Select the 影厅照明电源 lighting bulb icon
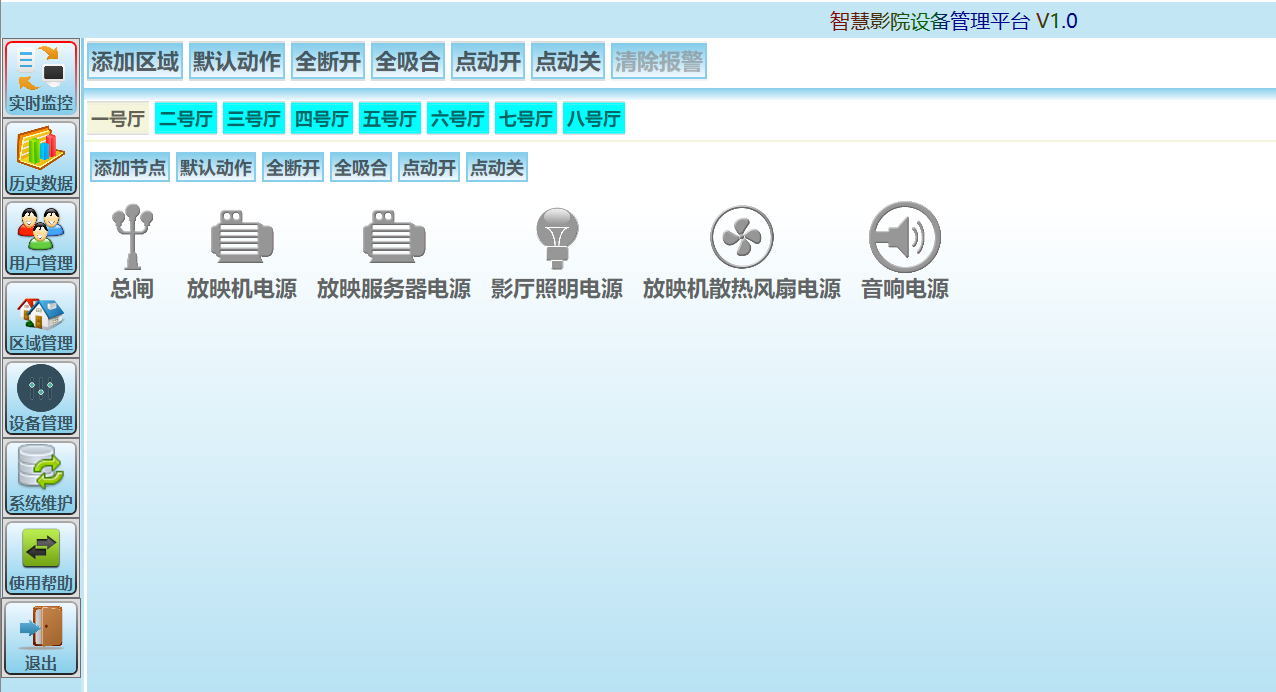The image size is (1276, 692). [556, 237]
